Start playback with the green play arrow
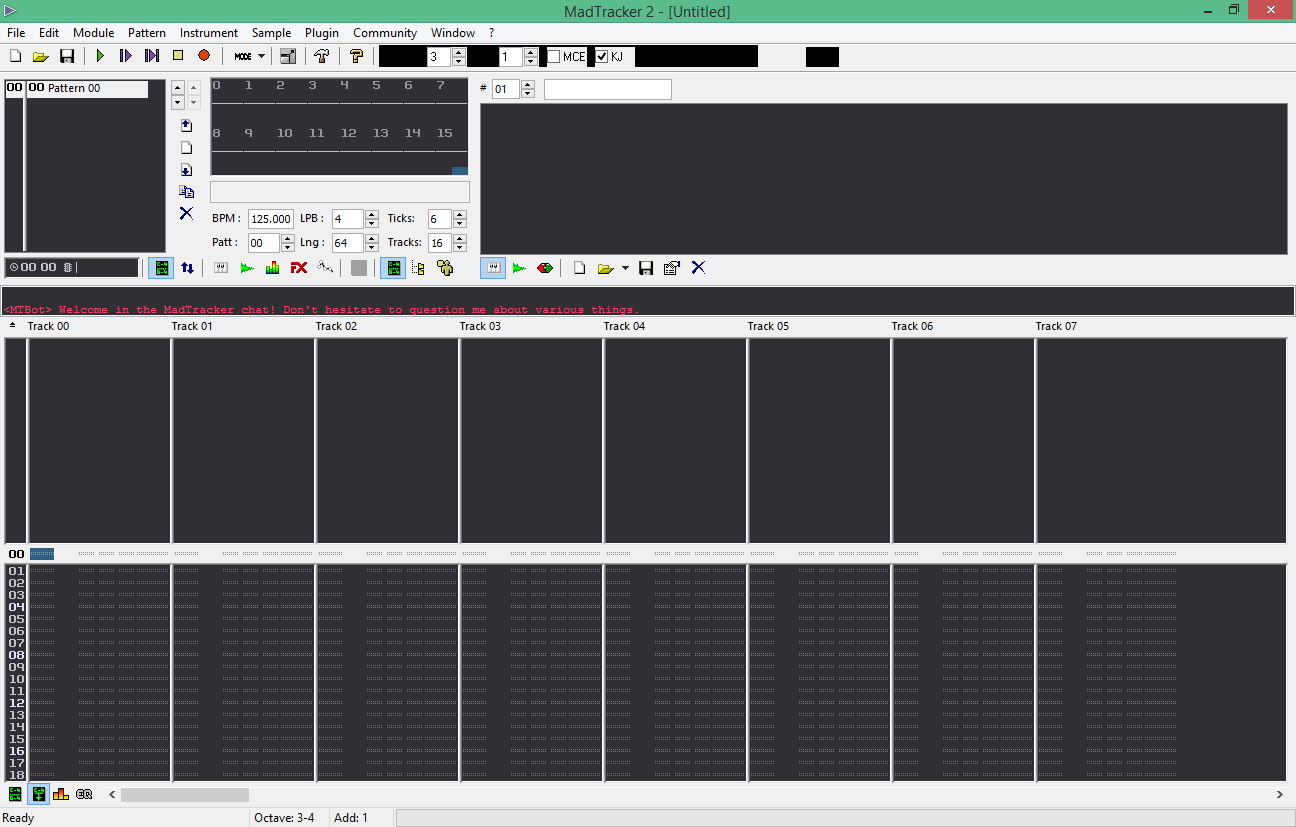The width and height of the screenshot is (1296, 827). (100, 56)
